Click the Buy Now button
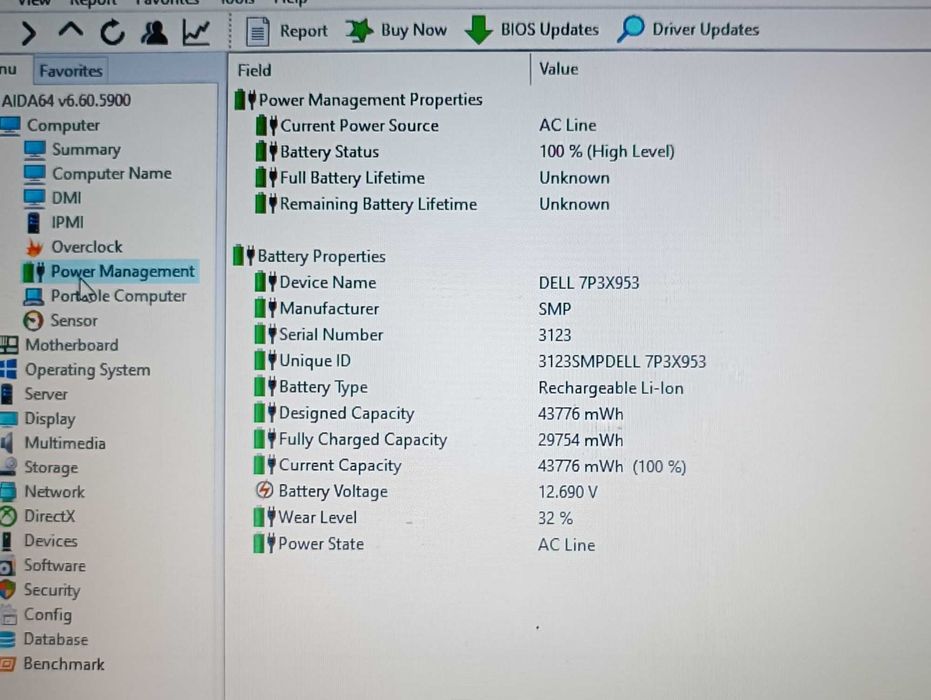 (x=397, y=30)
